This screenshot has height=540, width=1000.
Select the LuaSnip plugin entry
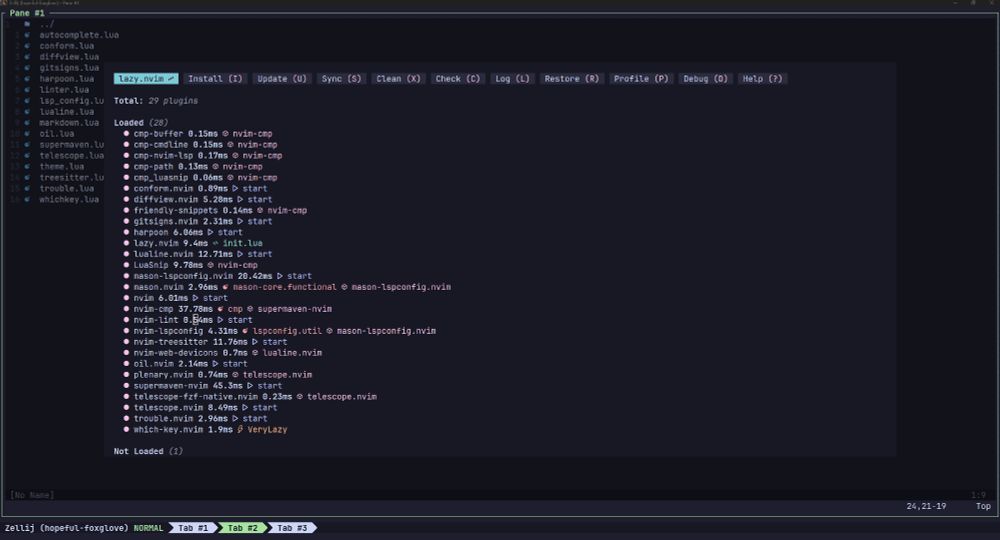(x=151, y=265)
